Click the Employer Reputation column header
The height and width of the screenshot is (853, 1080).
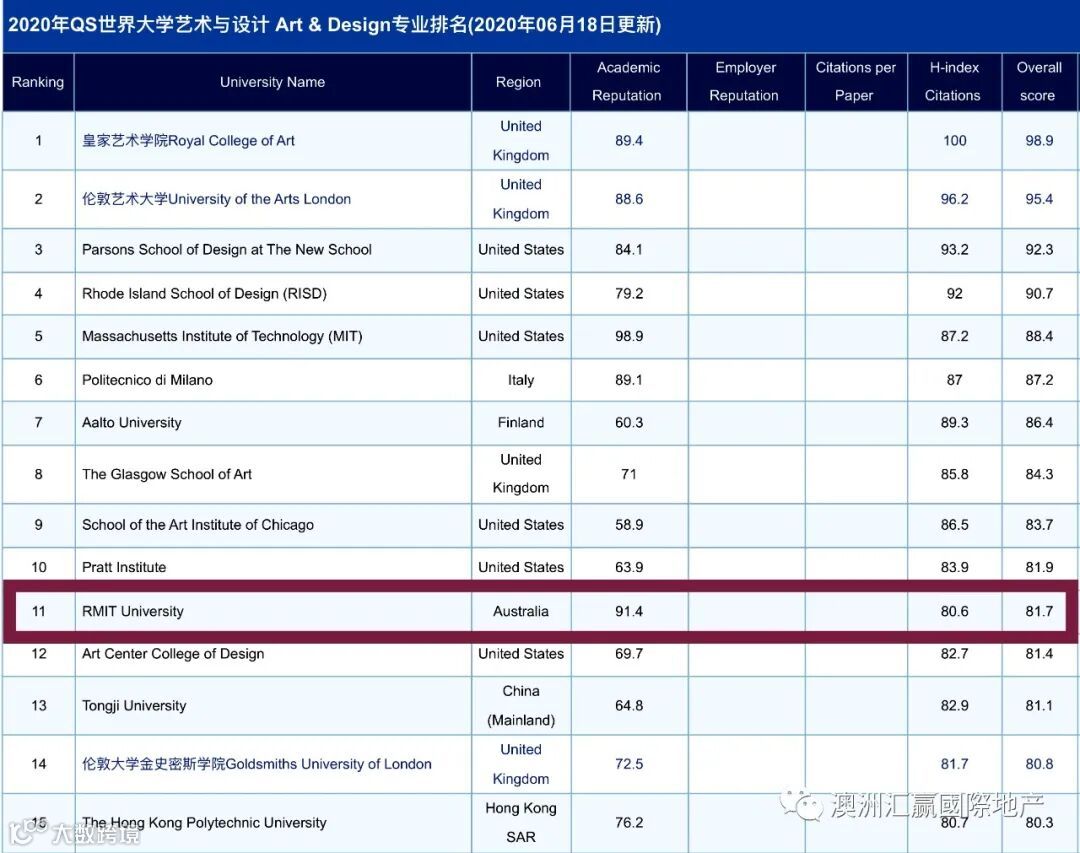[745, 82]
